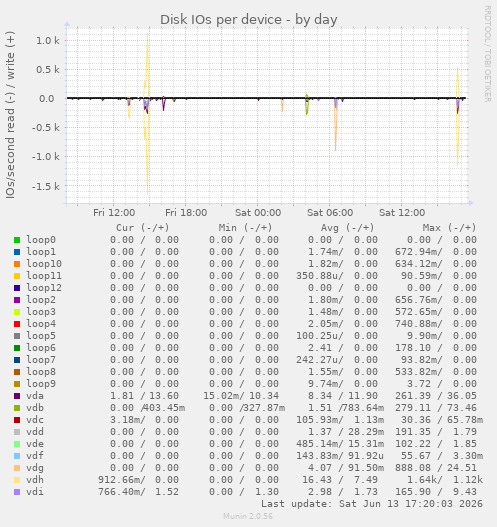The width and height of the screenshot is (497, 527).
Task: Click the 'Avg (-/+)' column header
Action: pyautogui.click(x=347, y=228)
